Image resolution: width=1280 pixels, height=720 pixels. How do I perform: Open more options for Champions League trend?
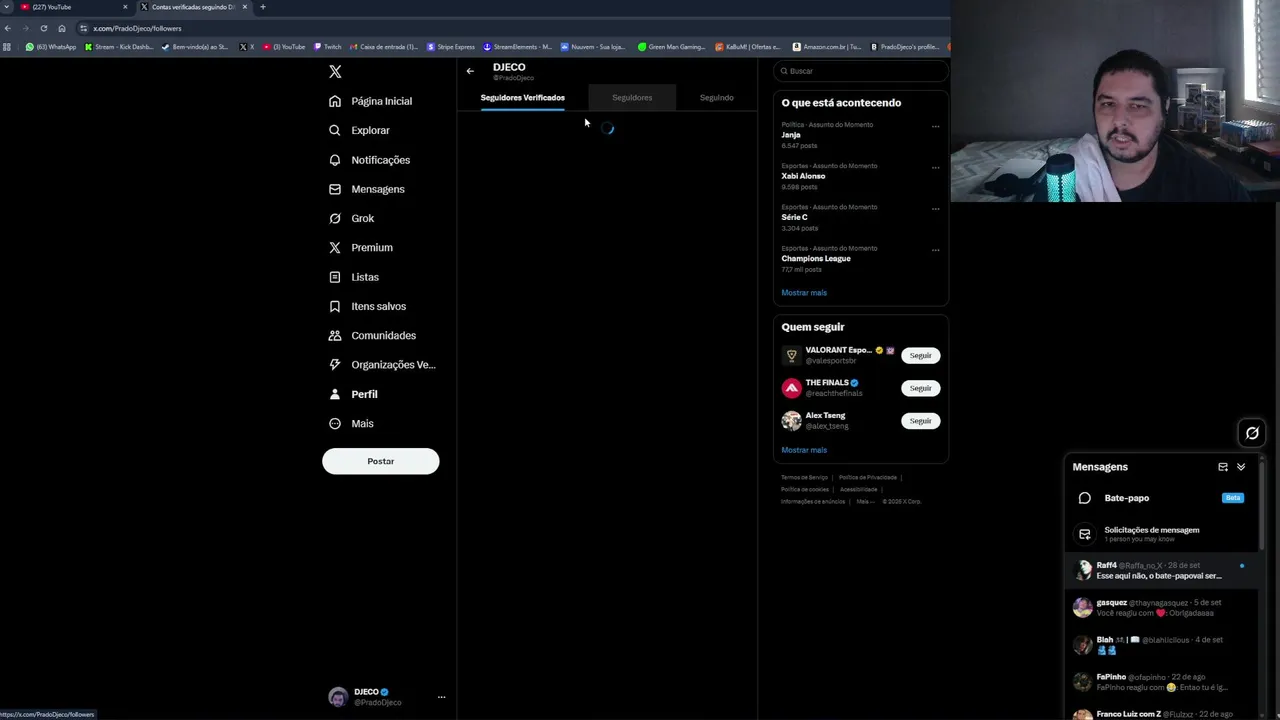(x=935, y=249)
